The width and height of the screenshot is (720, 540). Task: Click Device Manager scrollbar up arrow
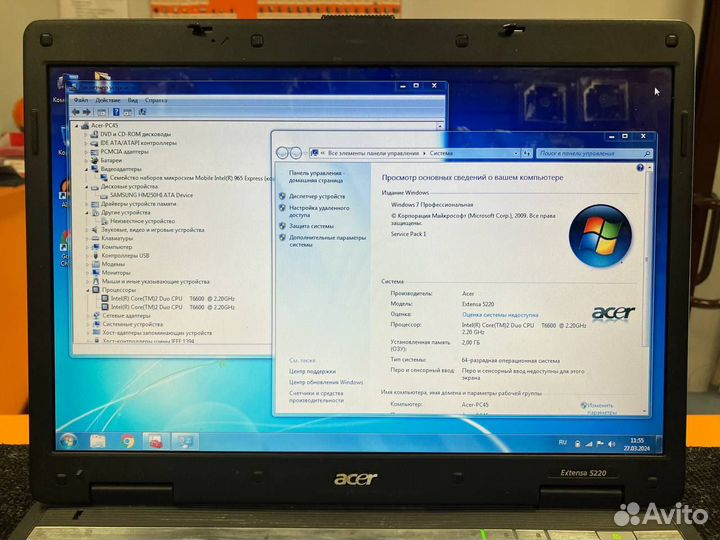point(440,126)
